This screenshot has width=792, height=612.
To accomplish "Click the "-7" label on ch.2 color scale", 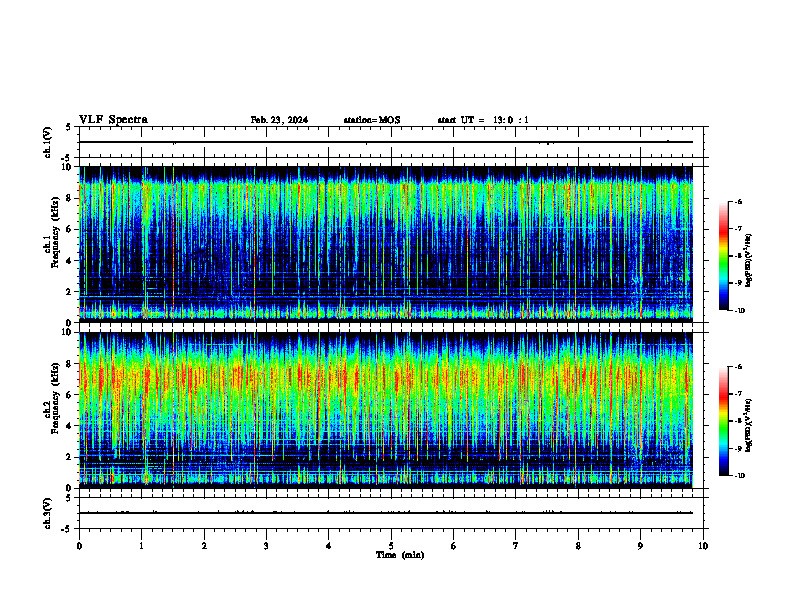I will [738, 394].
